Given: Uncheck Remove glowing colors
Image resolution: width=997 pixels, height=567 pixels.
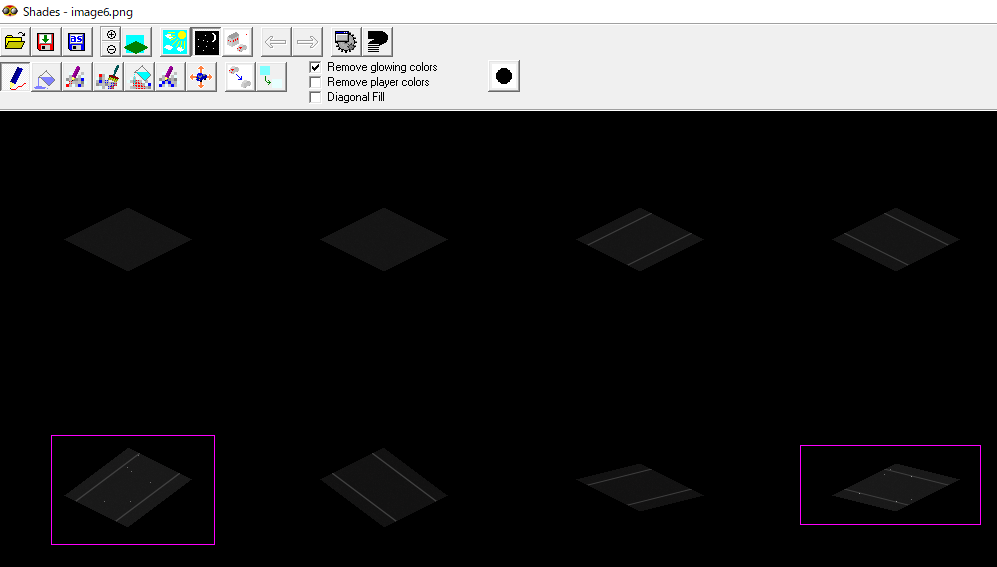Looking at the screenshot, I should (x=315, y=67).
